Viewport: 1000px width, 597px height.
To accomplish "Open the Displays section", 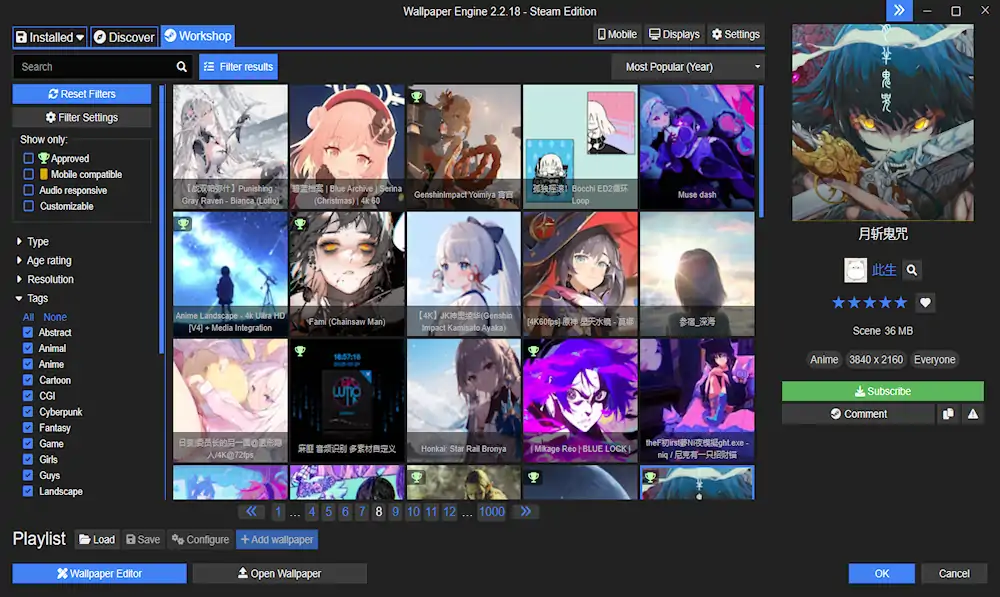I will (x=674, y=34).
